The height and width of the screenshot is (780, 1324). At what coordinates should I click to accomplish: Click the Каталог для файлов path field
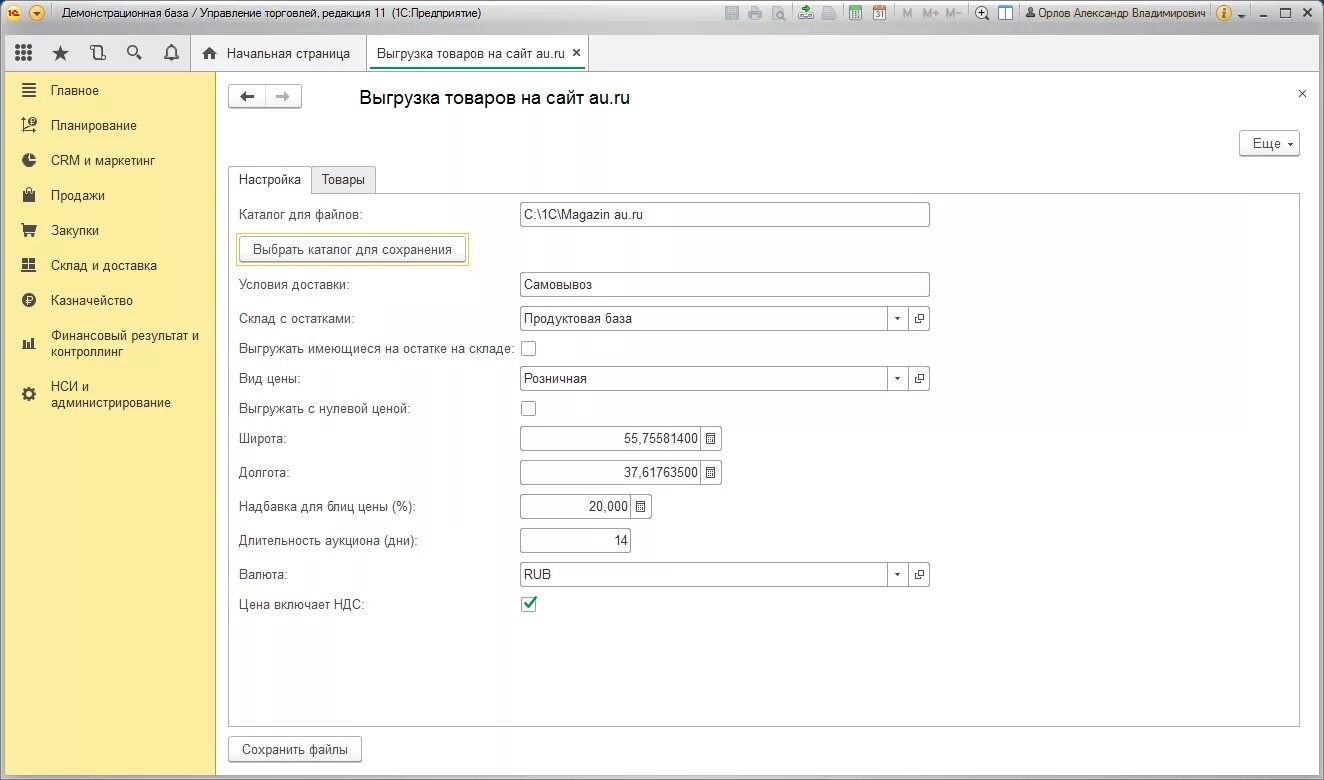click(725, 214)
